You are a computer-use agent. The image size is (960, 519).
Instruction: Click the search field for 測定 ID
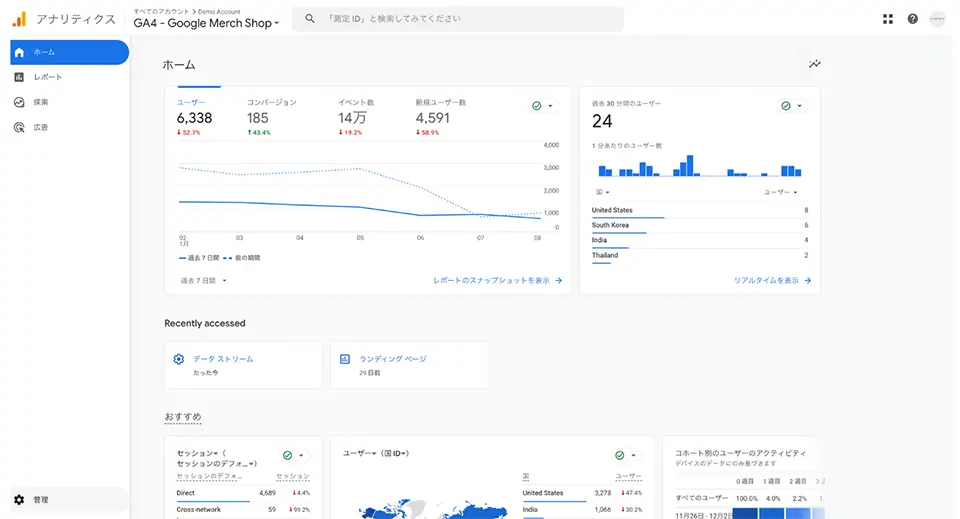458,19
